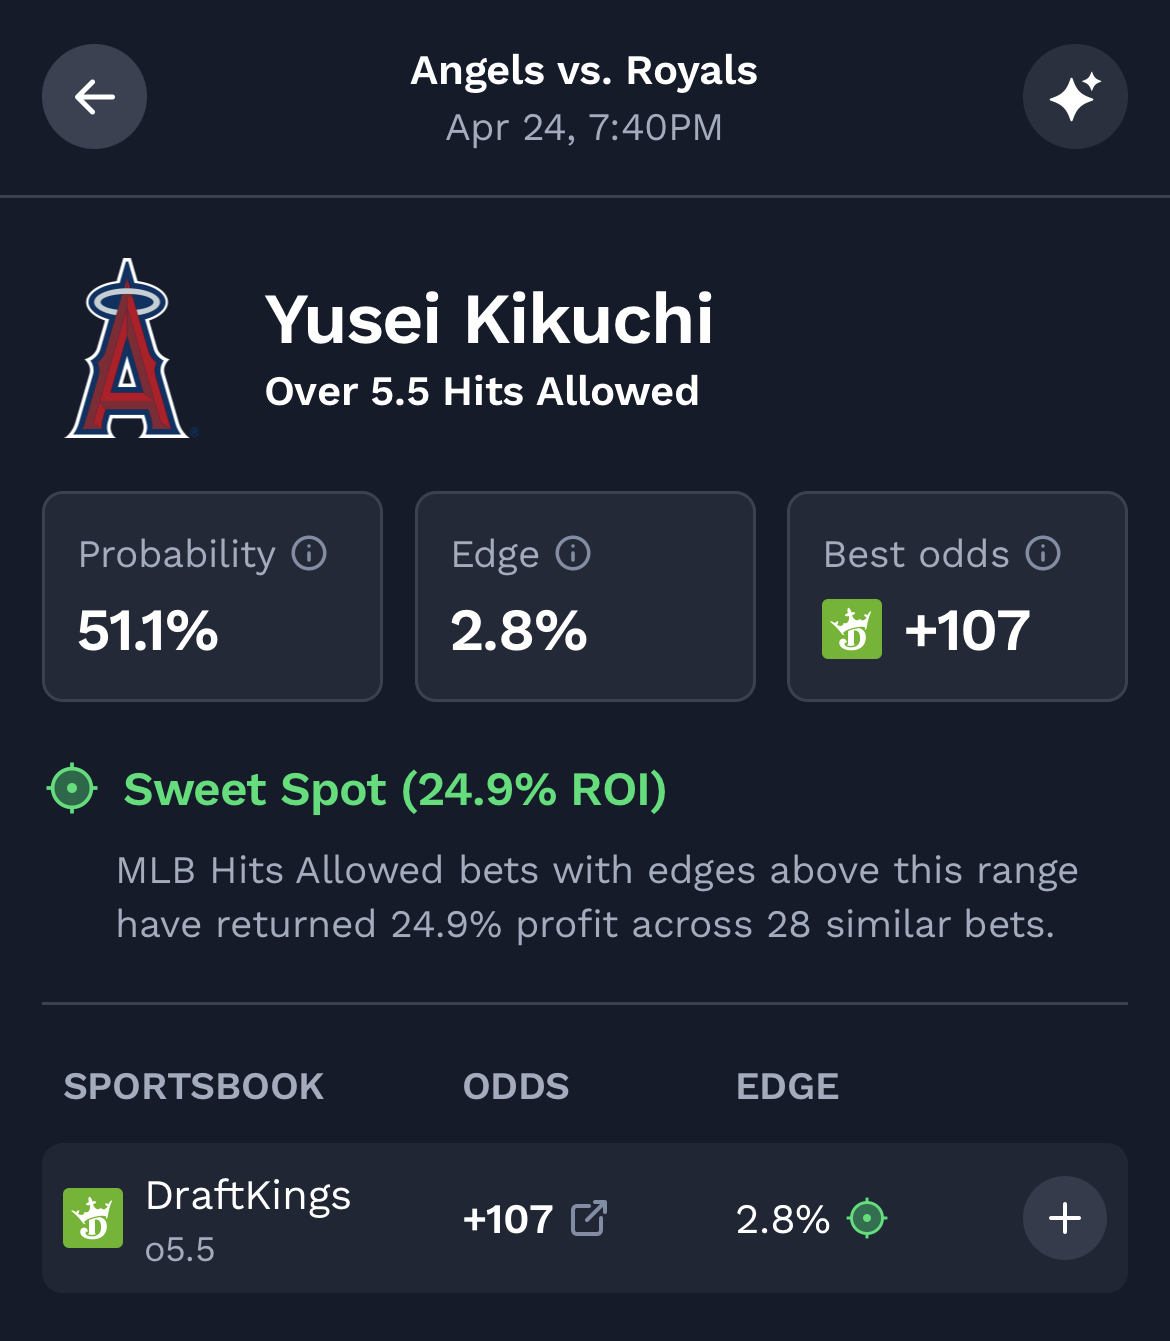Show Best odds info tooltip icon
Image resolution: width=1170 pixels, height=1341 pixels.
click(x=1043, y=553)
